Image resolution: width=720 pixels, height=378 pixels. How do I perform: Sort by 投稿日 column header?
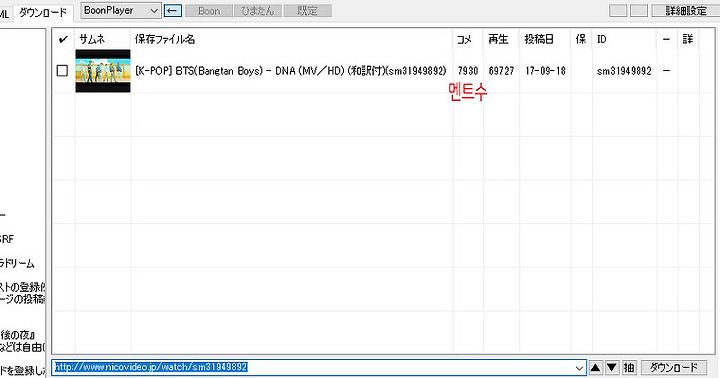pos(545,39)
